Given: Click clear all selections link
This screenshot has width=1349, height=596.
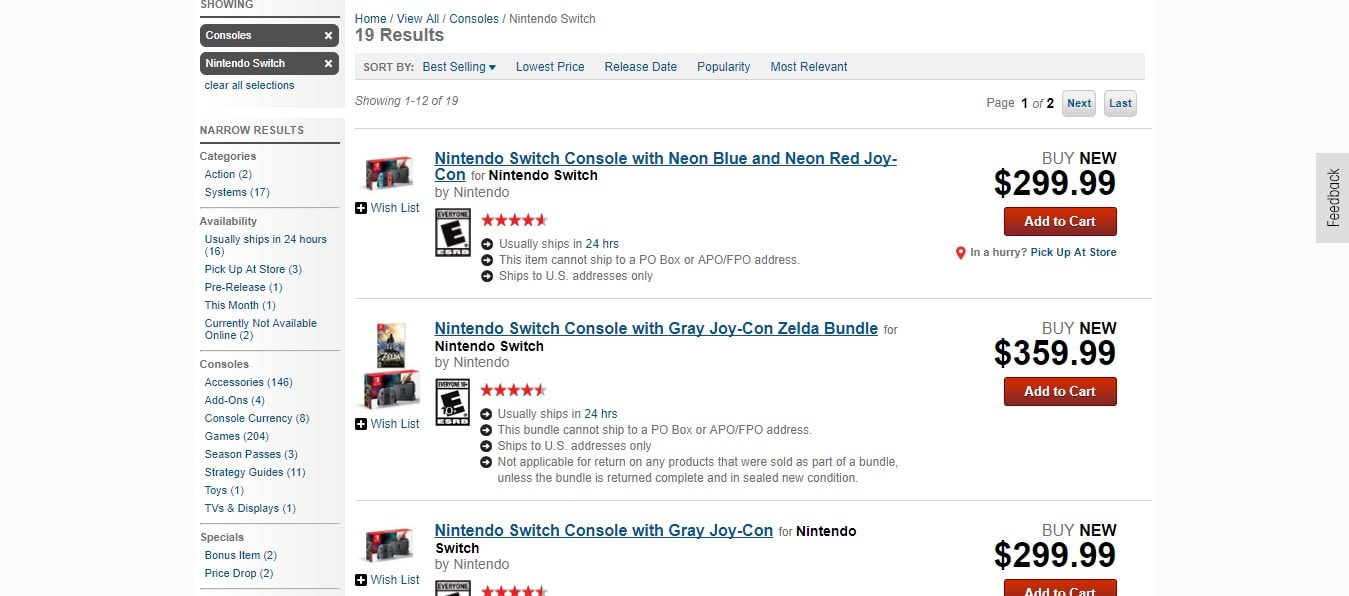Looking at the screenshot, I should (250, 86).
